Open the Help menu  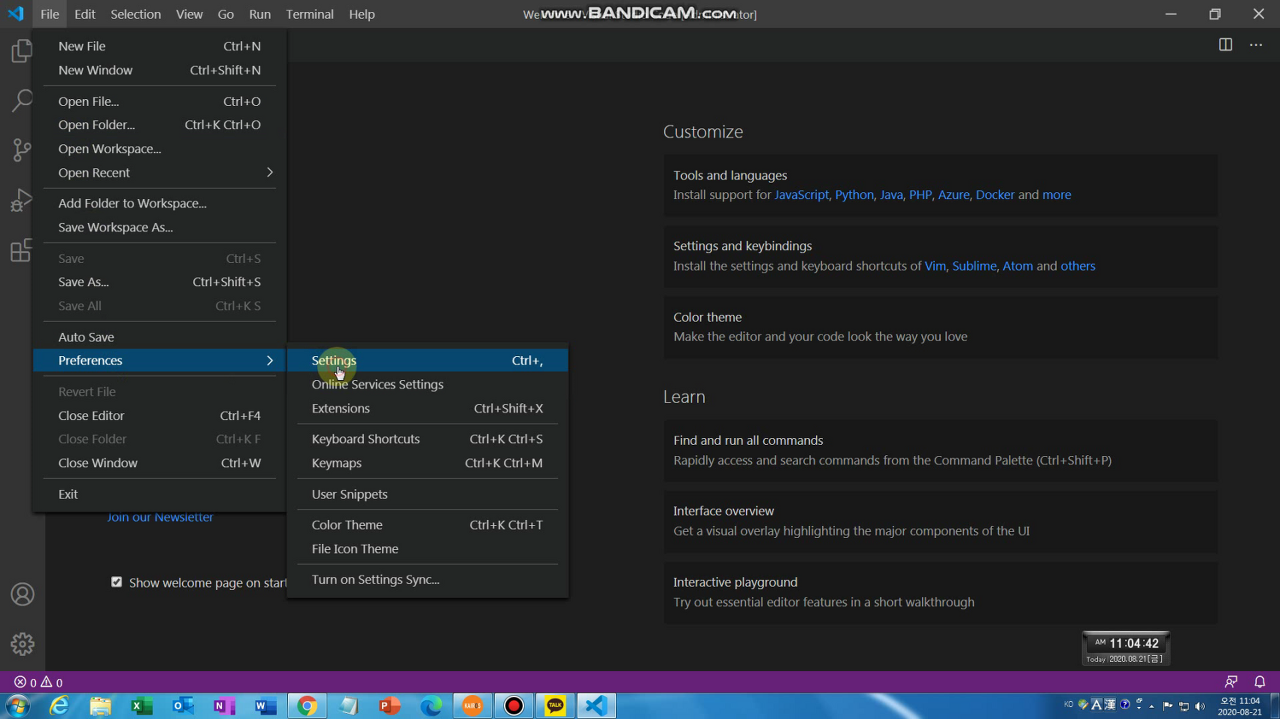click(x=362, y=14)
